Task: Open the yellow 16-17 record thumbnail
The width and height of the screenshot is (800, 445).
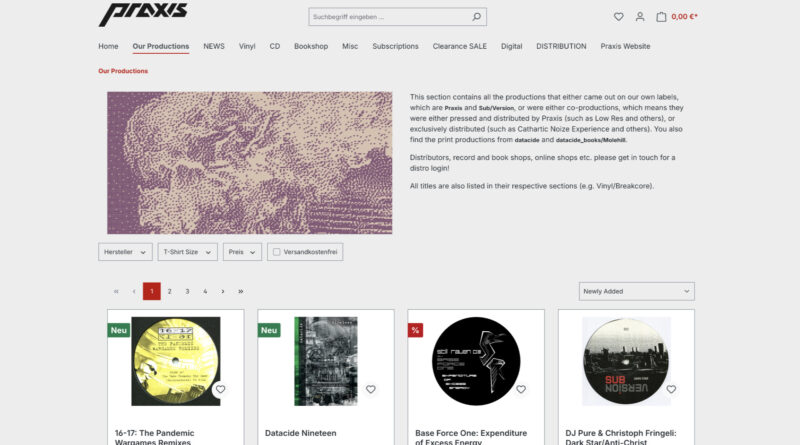Action: pyautogui.click(x=176, y=361)
